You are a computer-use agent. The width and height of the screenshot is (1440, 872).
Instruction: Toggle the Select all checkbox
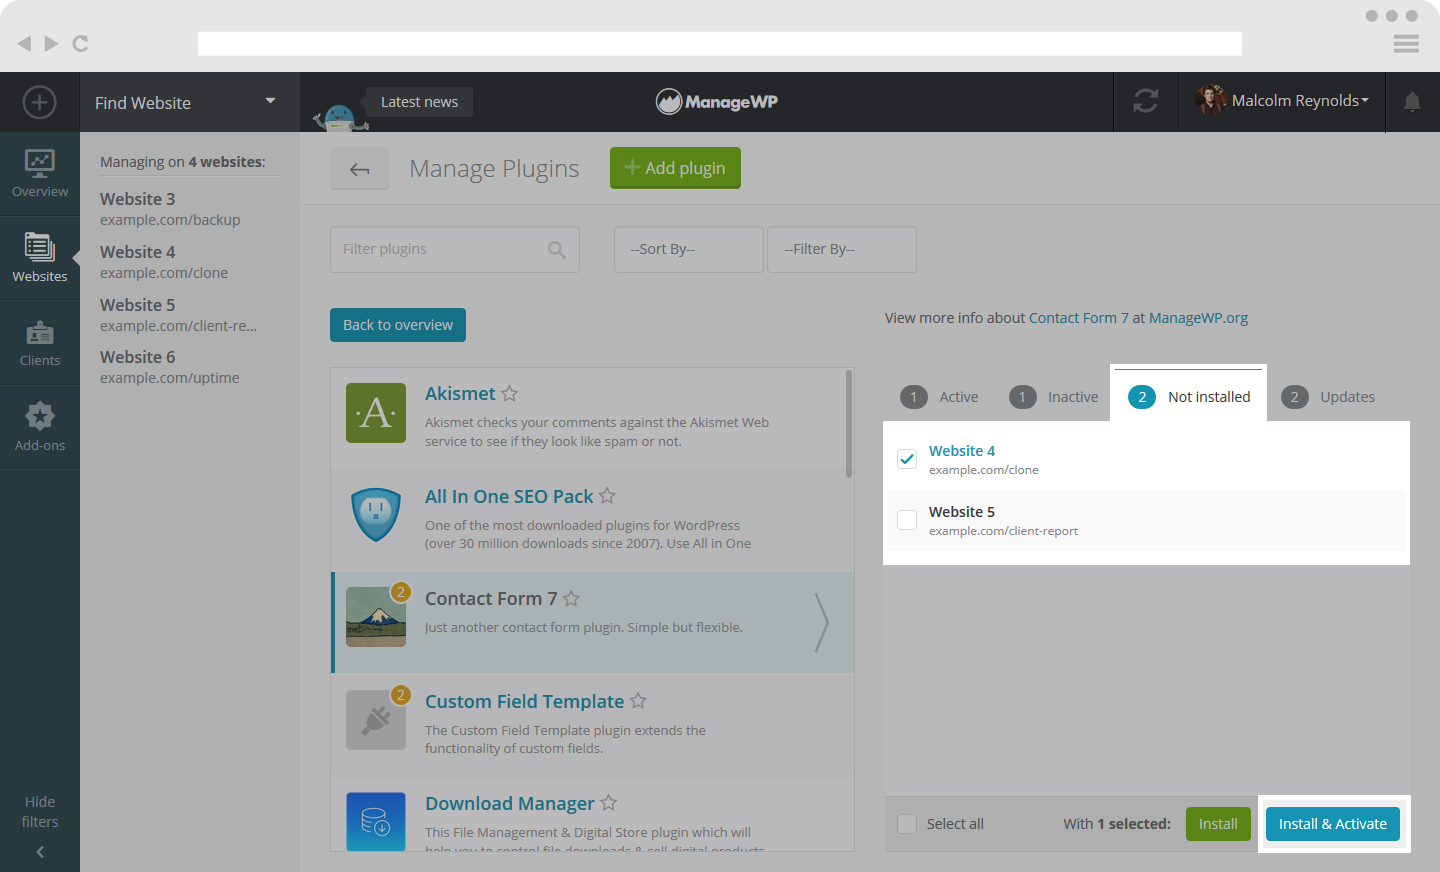(907, 824)
